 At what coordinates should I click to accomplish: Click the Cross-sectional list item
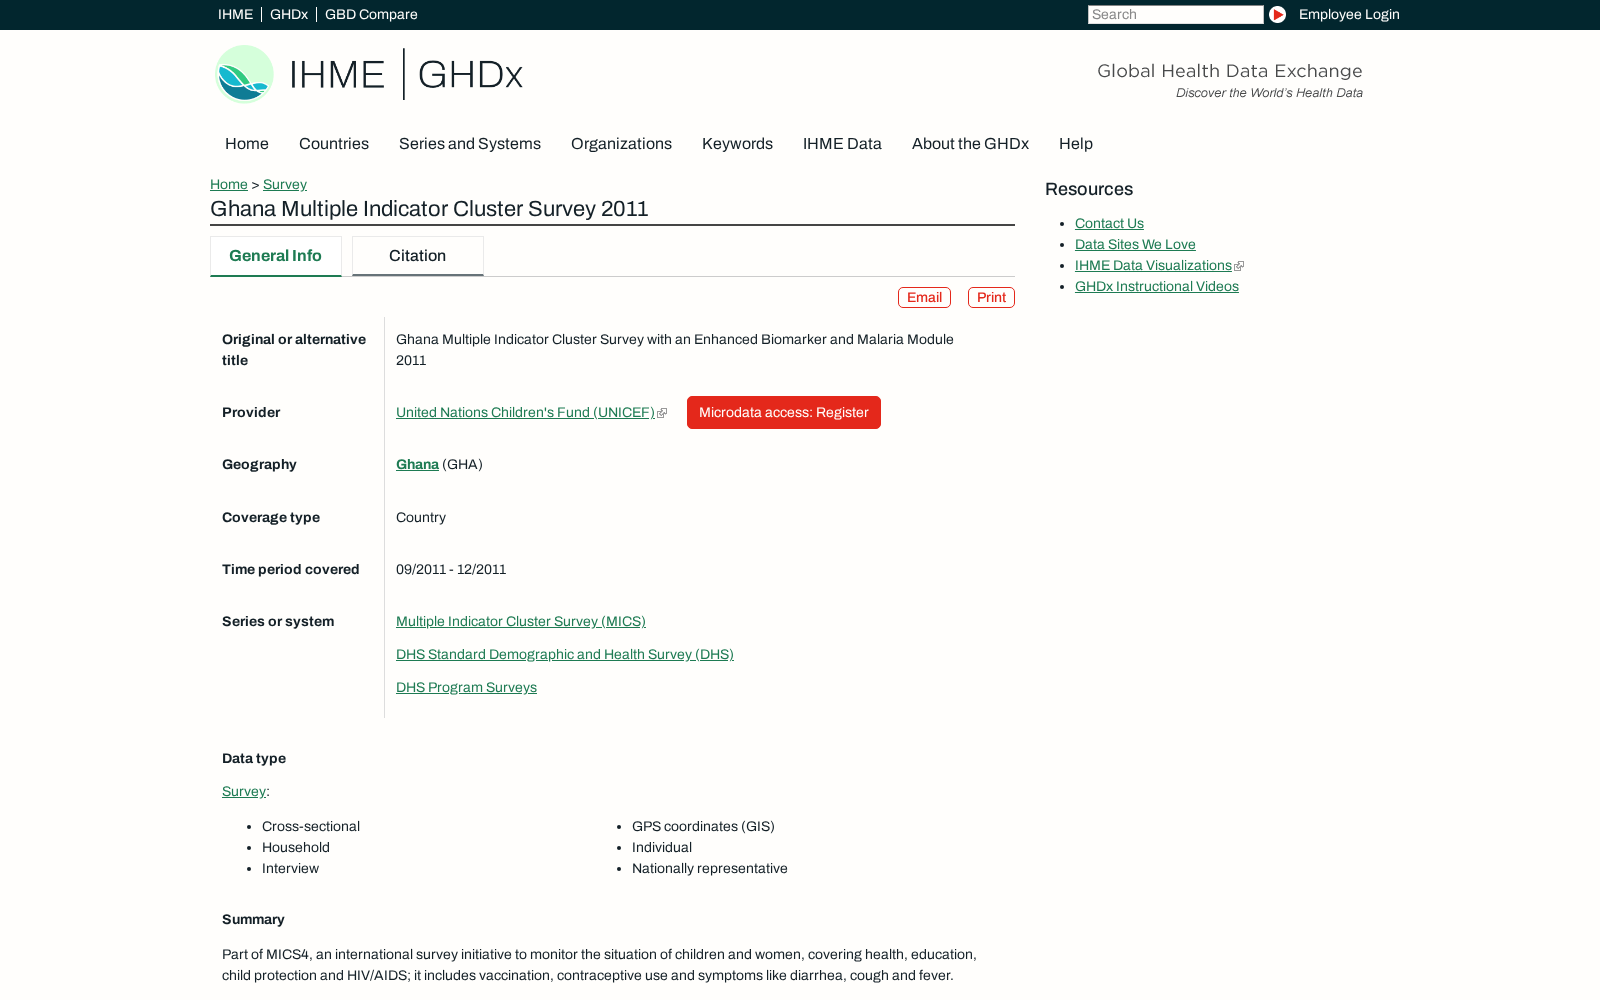pyautogui.click(x=311, y=827)
